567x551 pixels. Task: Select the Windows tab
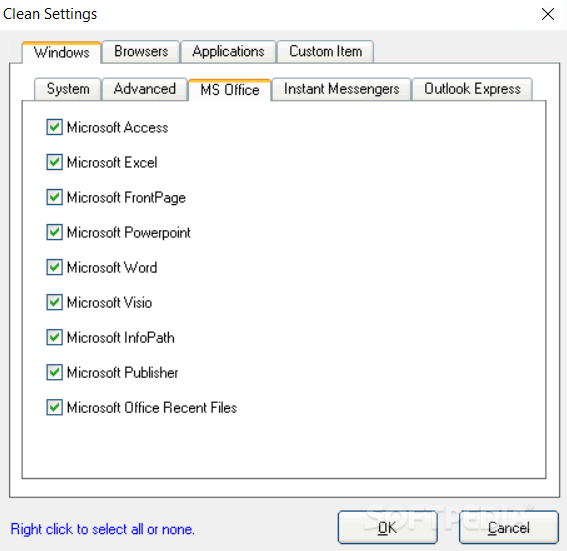click(x=61, y=52)
